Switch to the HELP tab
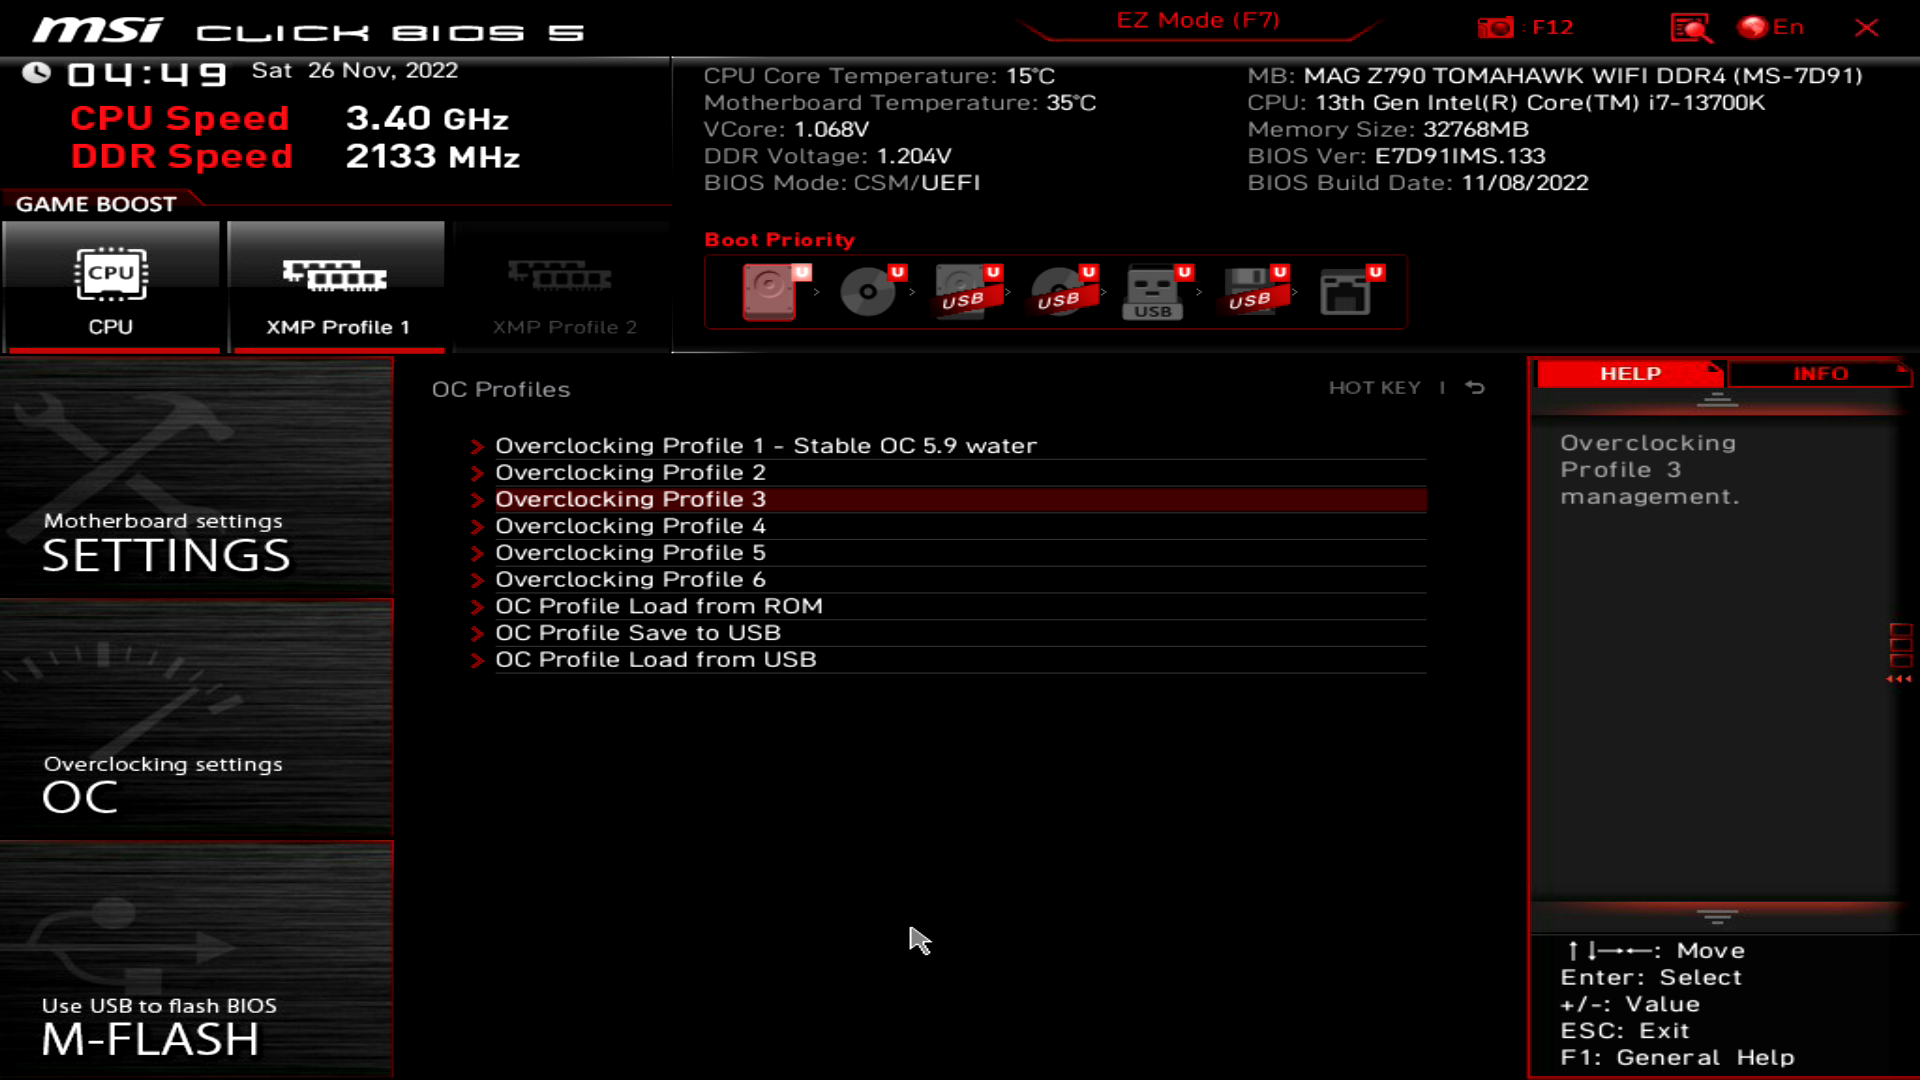 click(1630, 374)
